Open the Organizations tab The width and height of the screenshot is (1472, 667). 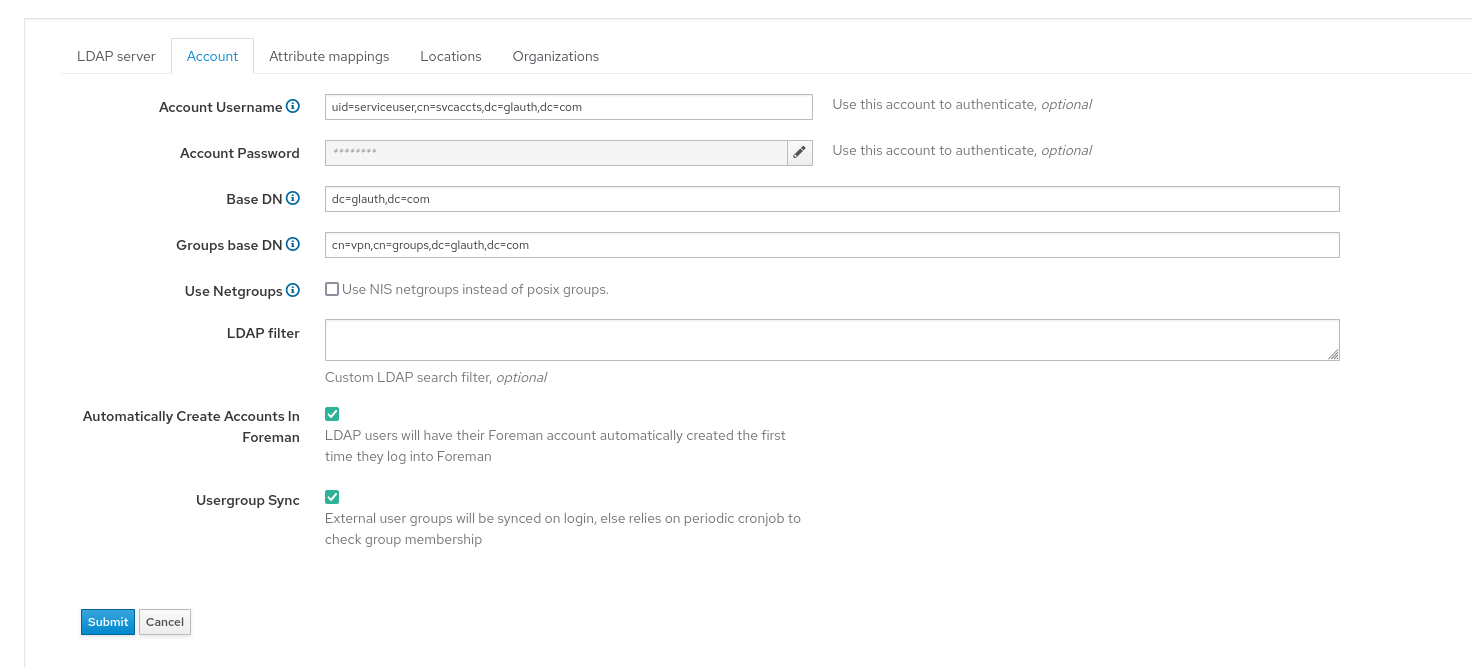click(x=555, y=56)
